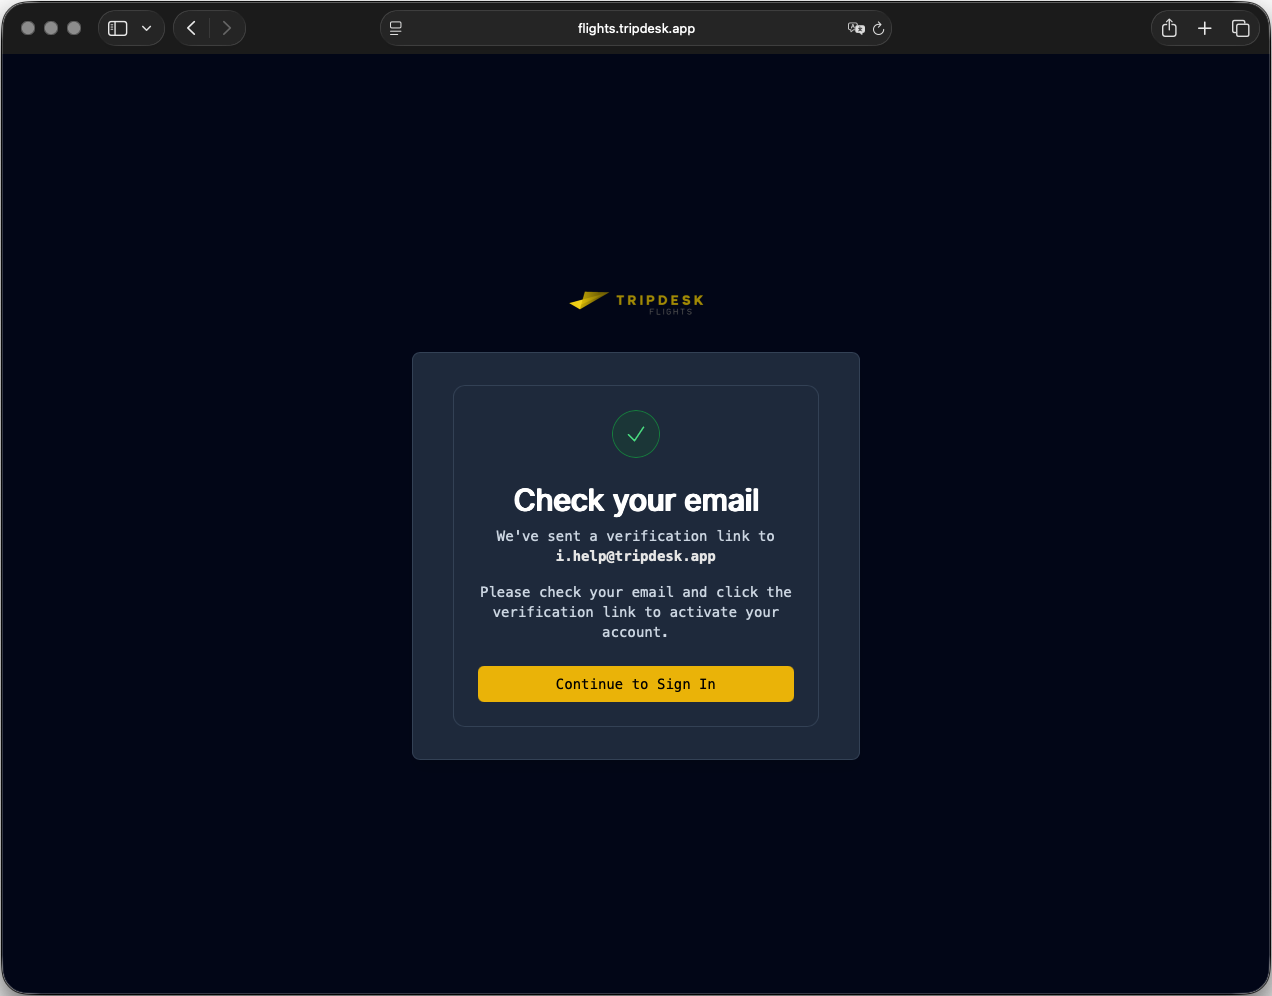
Task: Click the full screen window button
Action: [74, 28]
